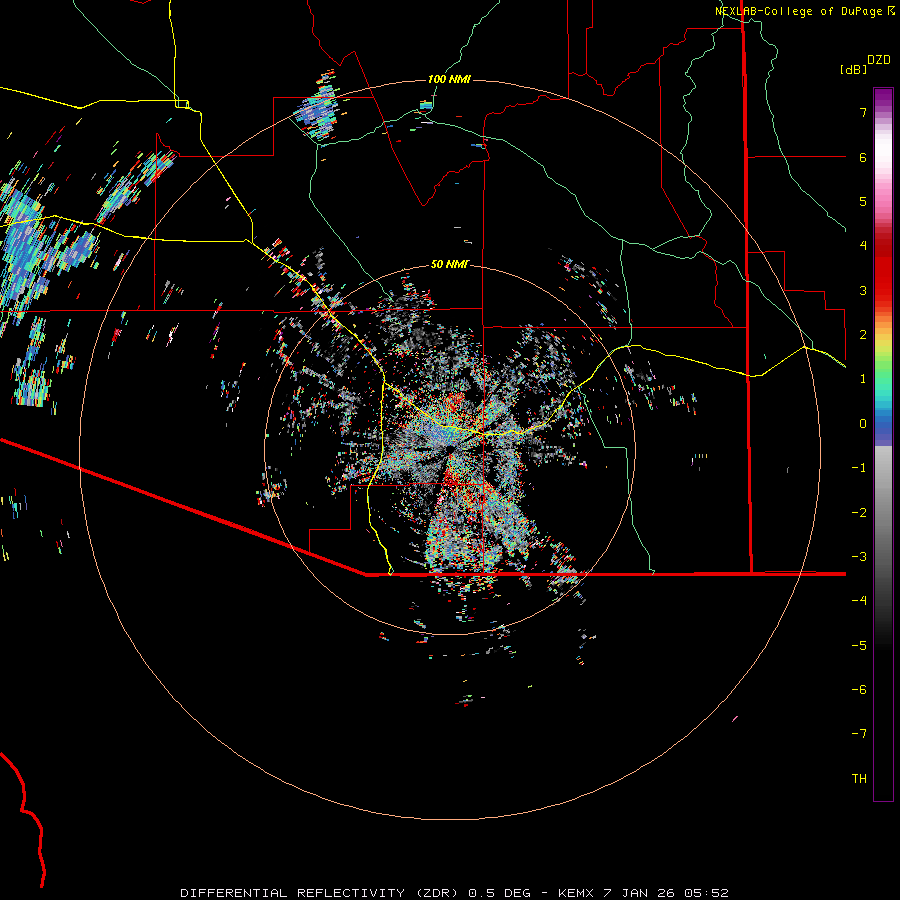Select the [dB] unit label
The height and width of the screenshot is (900, 900).
(854, 69)
